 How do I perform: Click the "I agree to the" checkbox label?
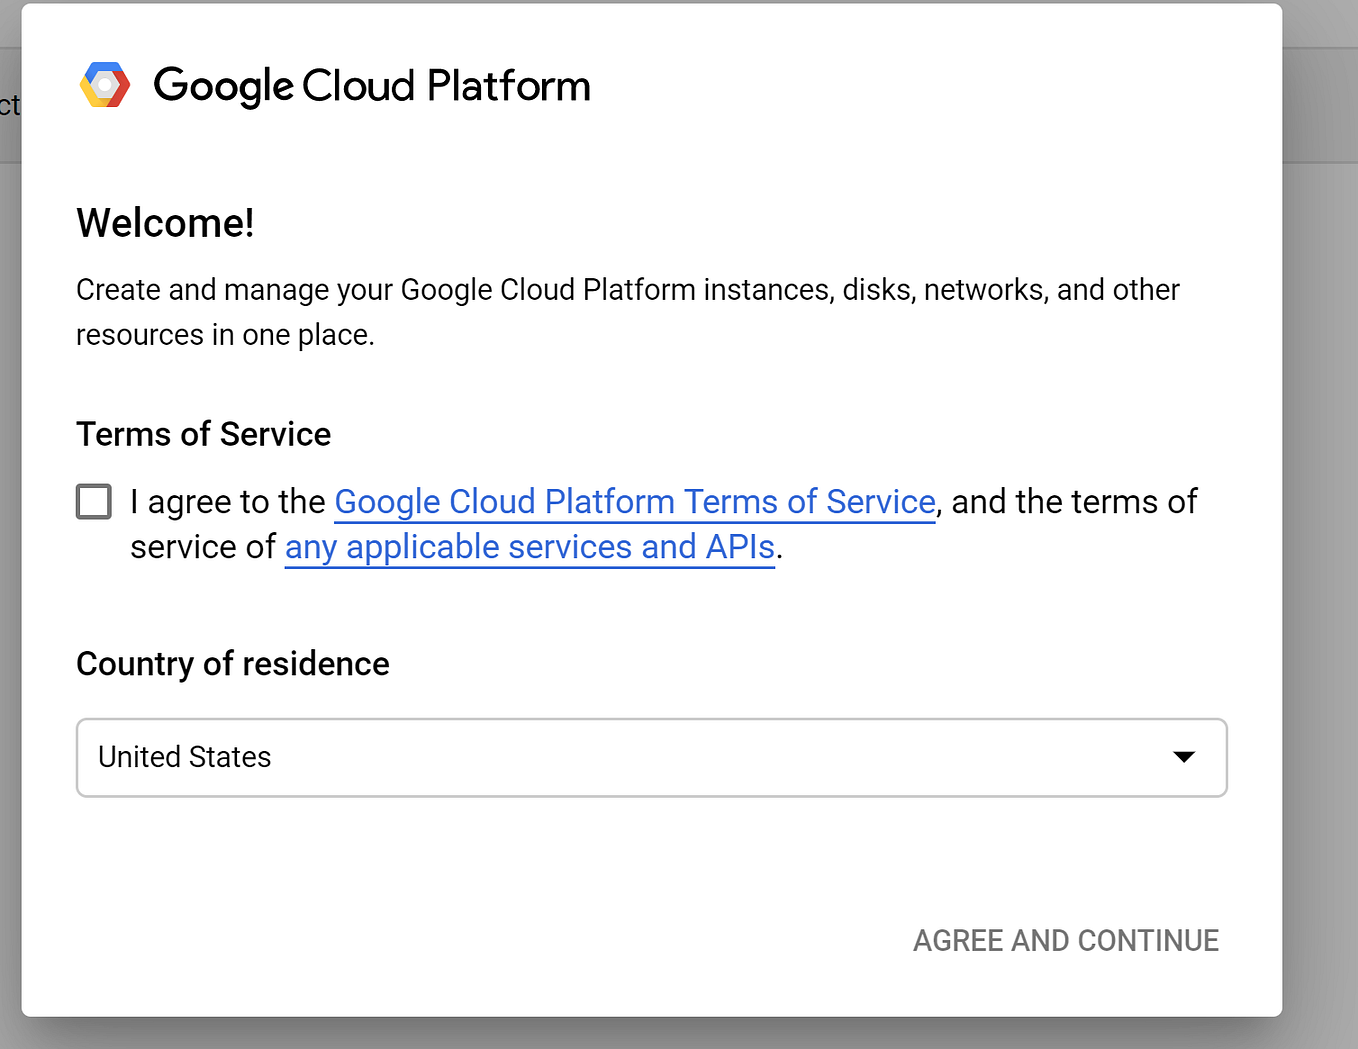228,502
